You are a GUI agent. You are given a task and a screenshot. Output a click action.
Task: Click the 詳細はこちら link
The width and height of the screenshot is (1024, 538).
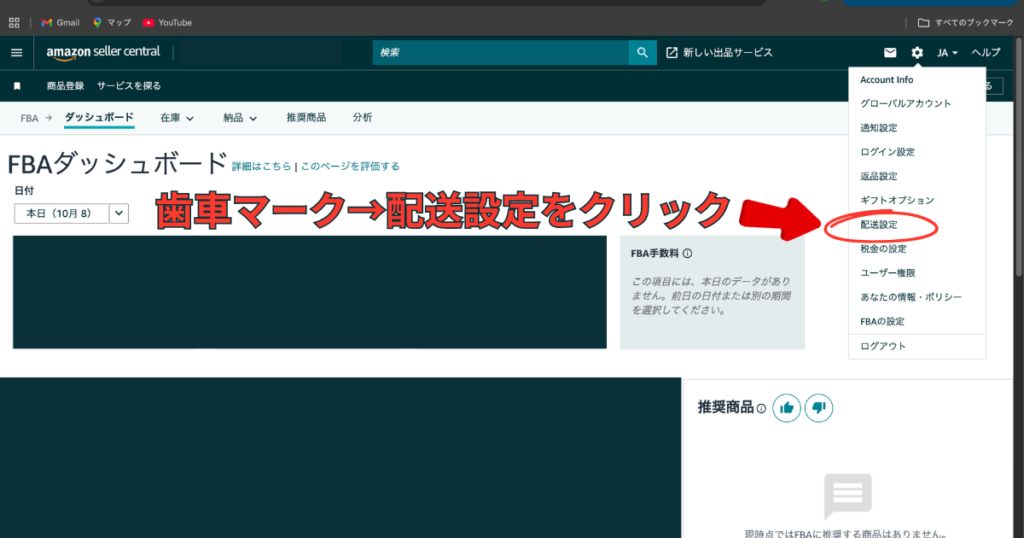261,167
